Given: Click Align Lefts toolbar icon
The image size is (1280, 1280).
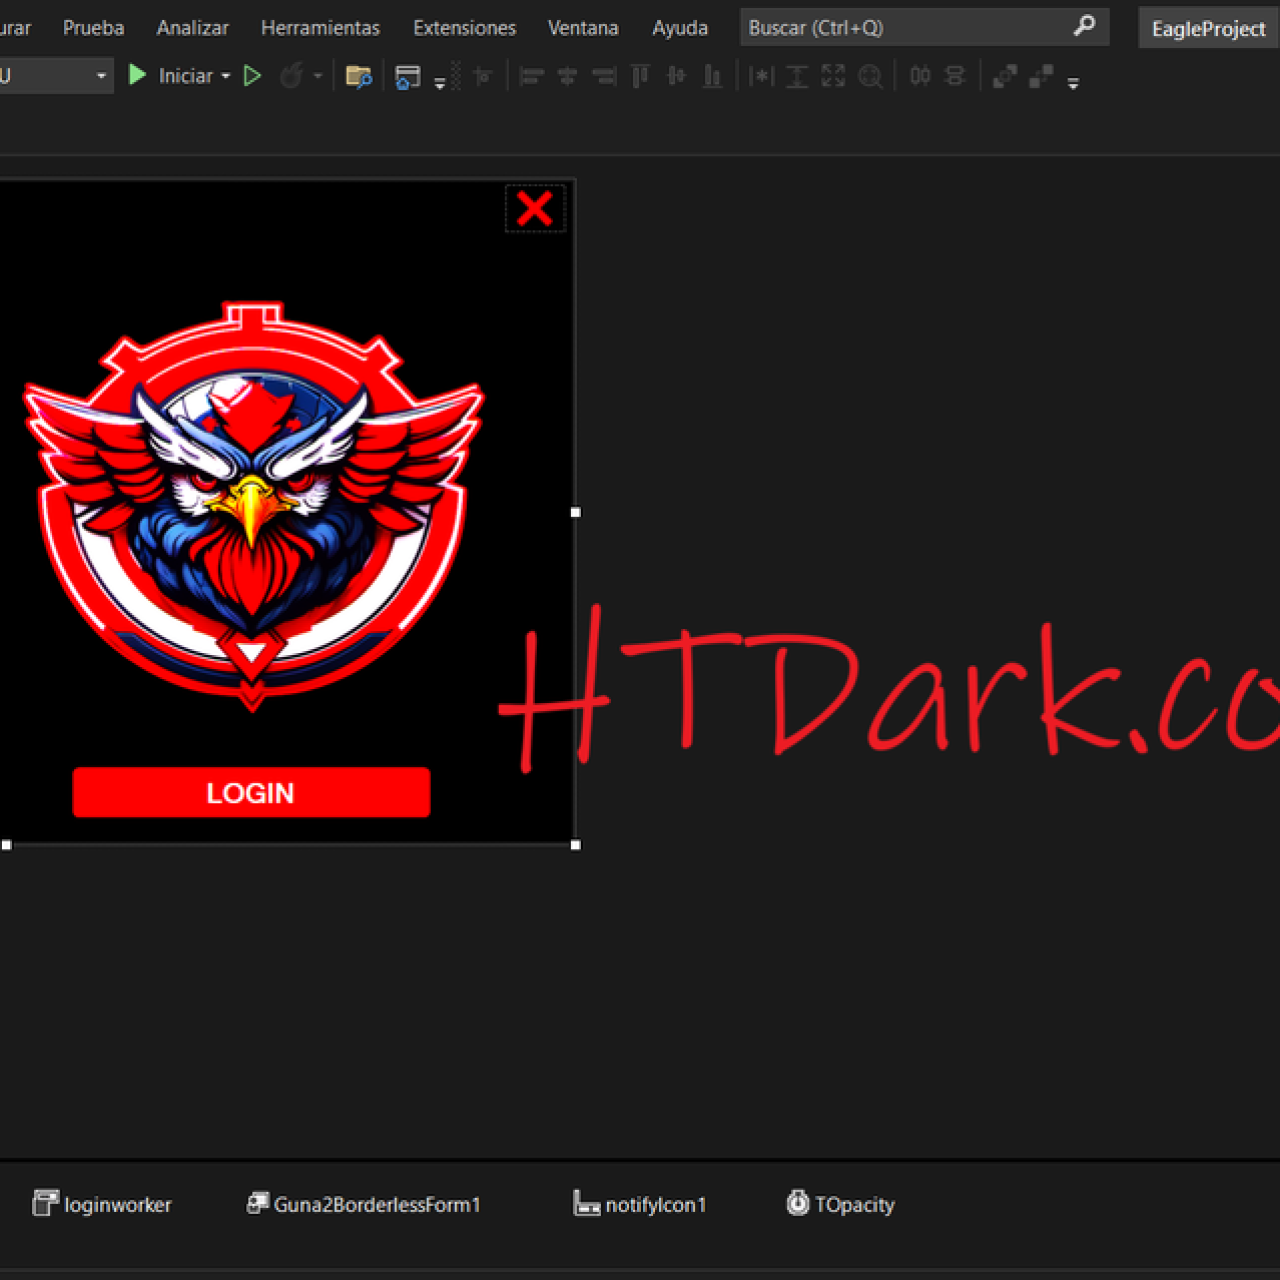Looking at the screenshot, I should click(x=531, y=76).
